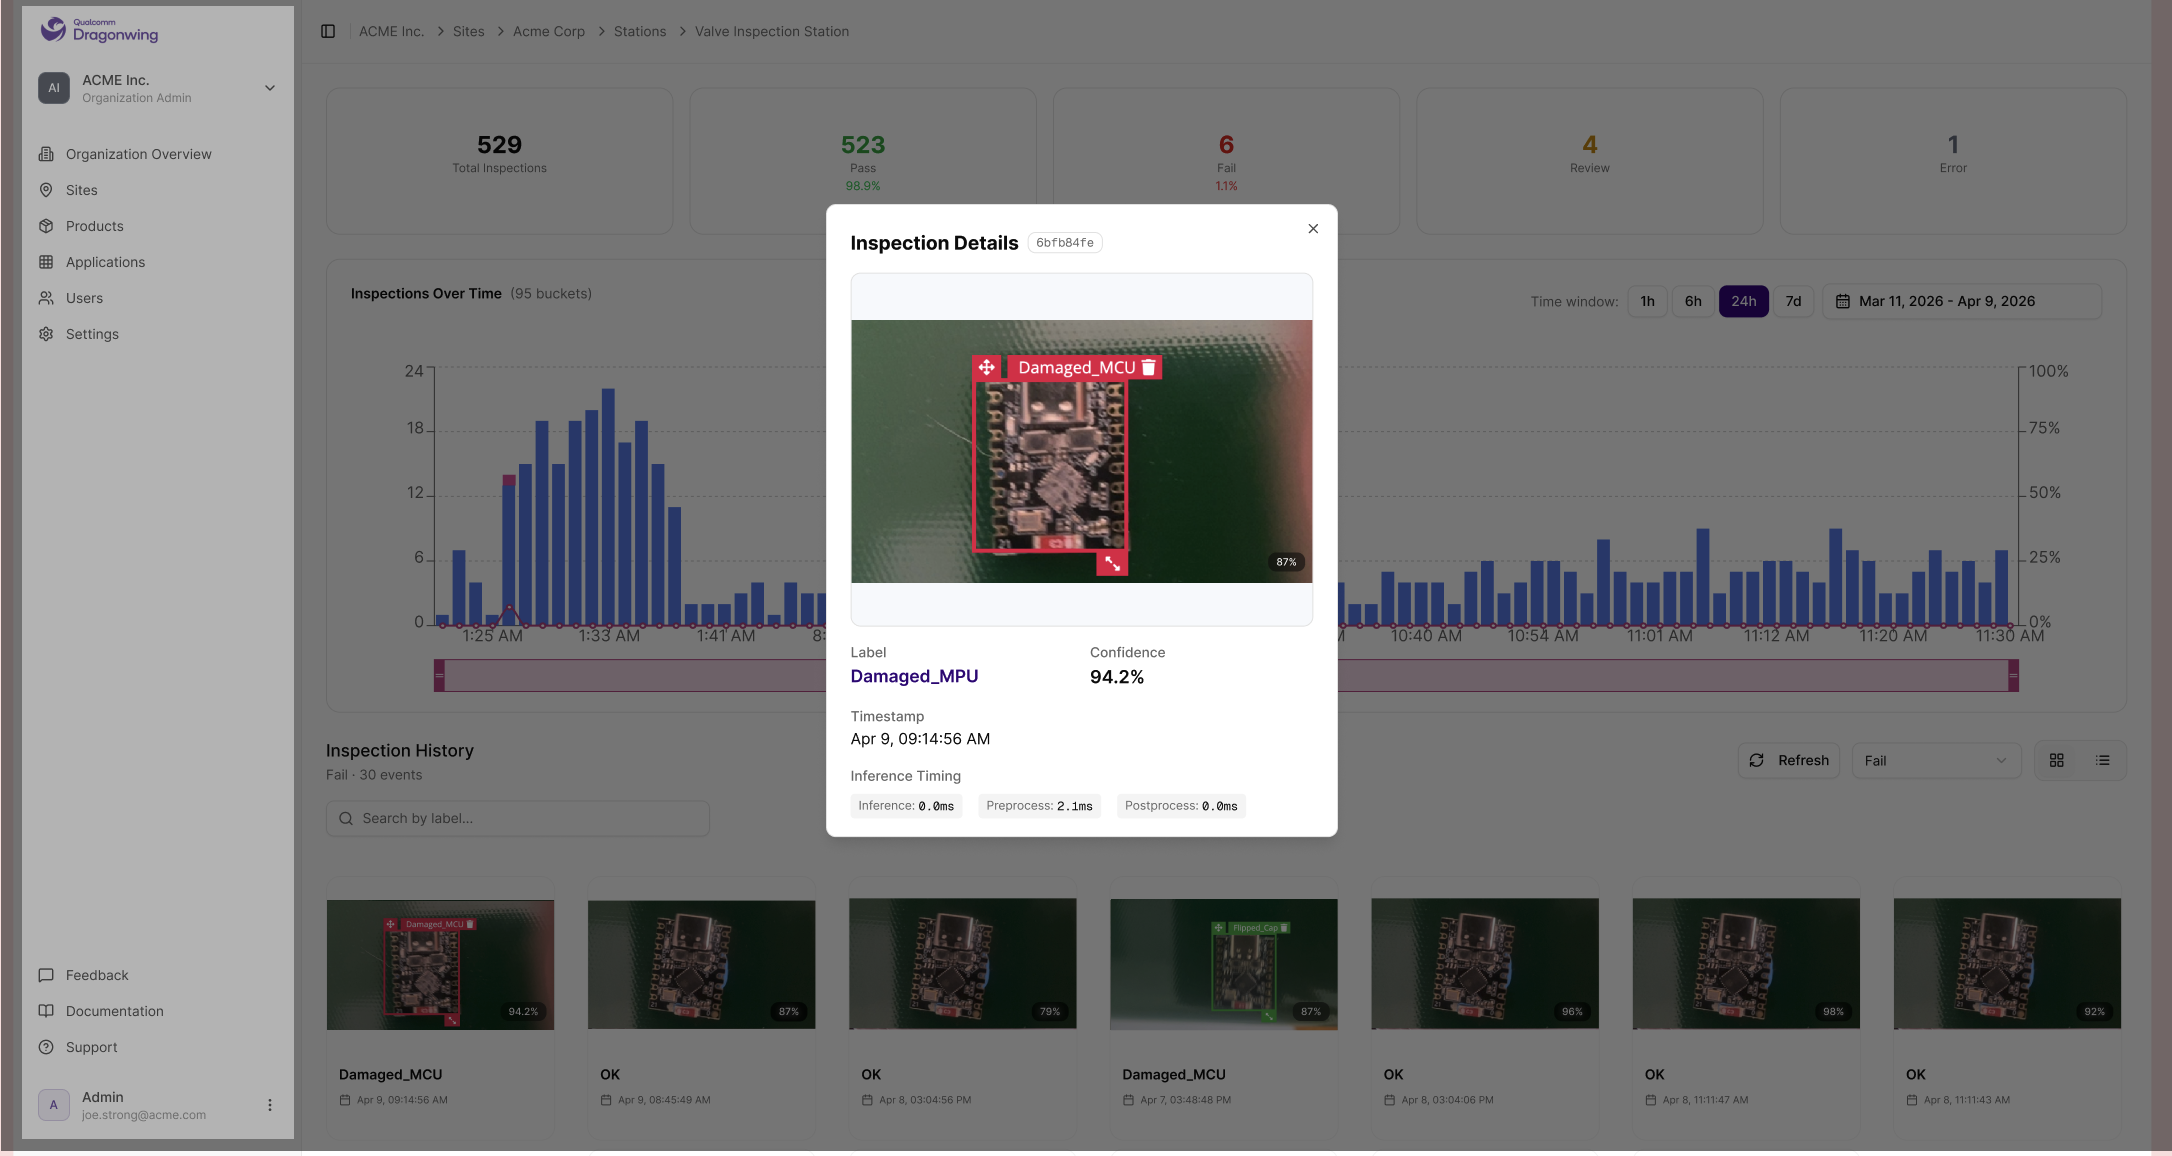Click the resize handle of the bounding box
Image resolution: width=2172 pixels, height=1156 pixels.
1112,564
